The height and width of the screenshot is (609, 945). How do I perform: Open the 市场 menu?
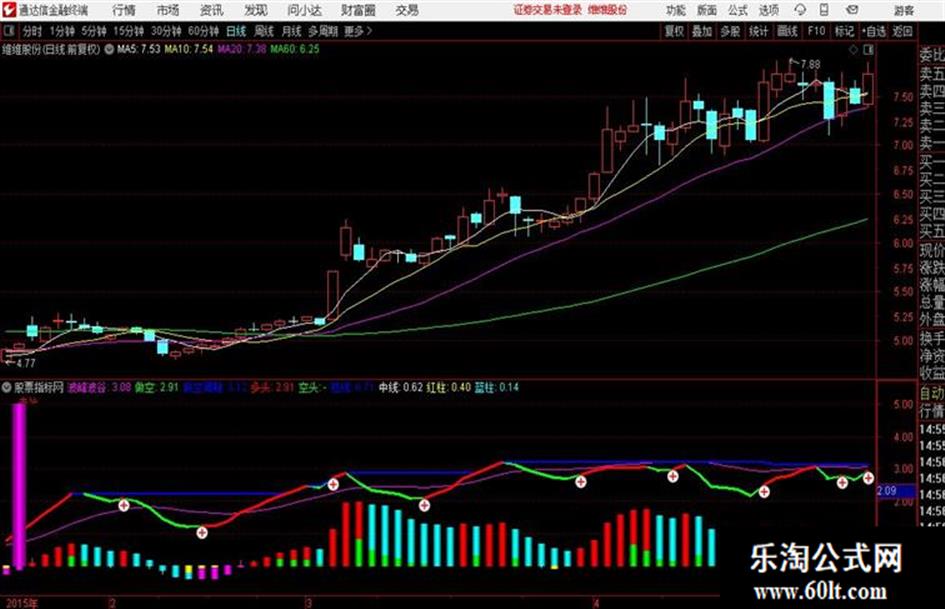(168, 10)
